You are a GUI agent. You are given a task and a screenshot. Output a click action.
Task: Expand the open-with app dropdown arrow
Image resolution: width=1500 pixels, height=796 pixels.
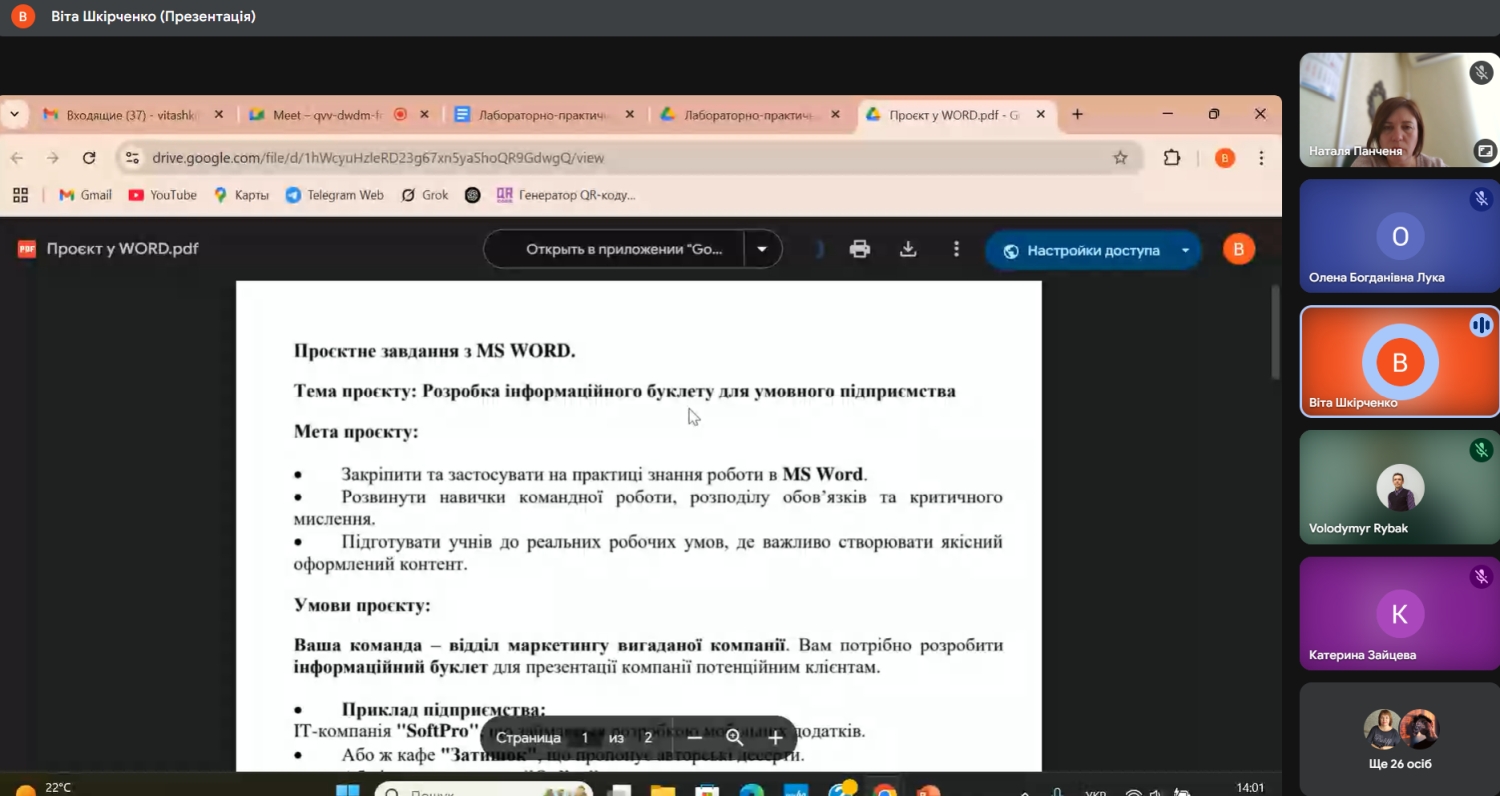[x=762, y=249]
